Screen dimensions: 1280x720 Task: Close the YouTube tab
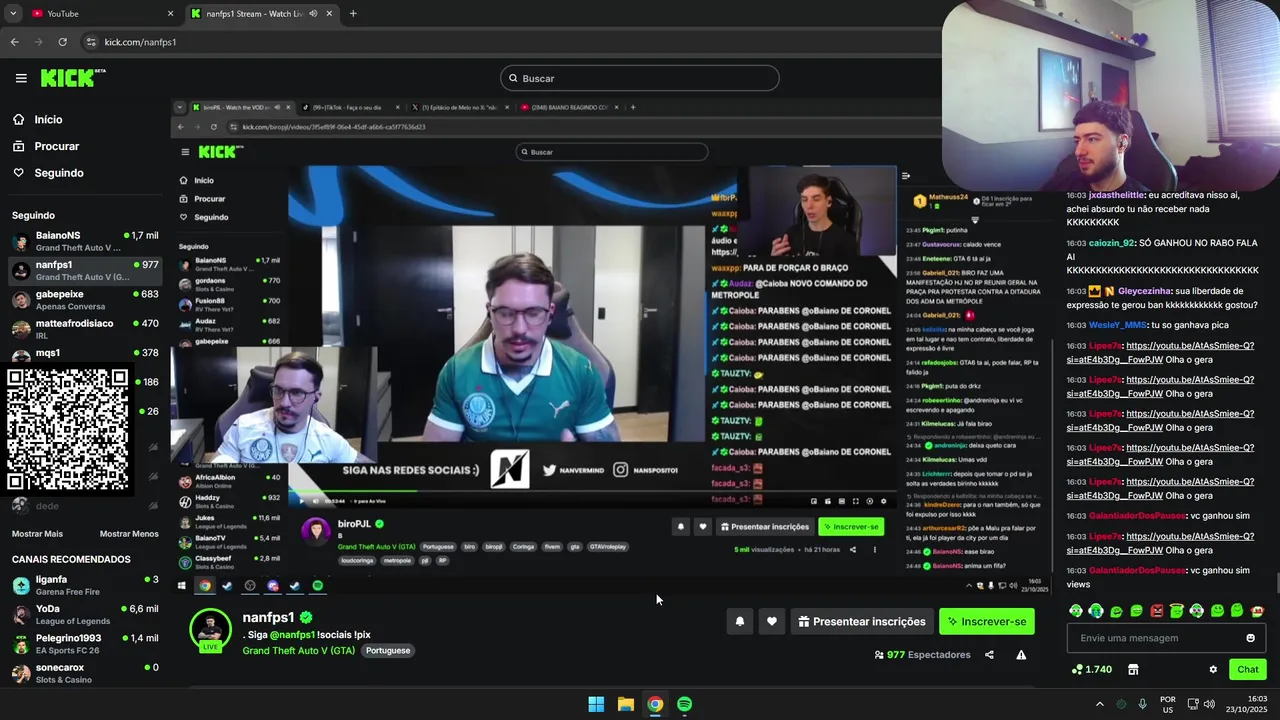(170, 14)
